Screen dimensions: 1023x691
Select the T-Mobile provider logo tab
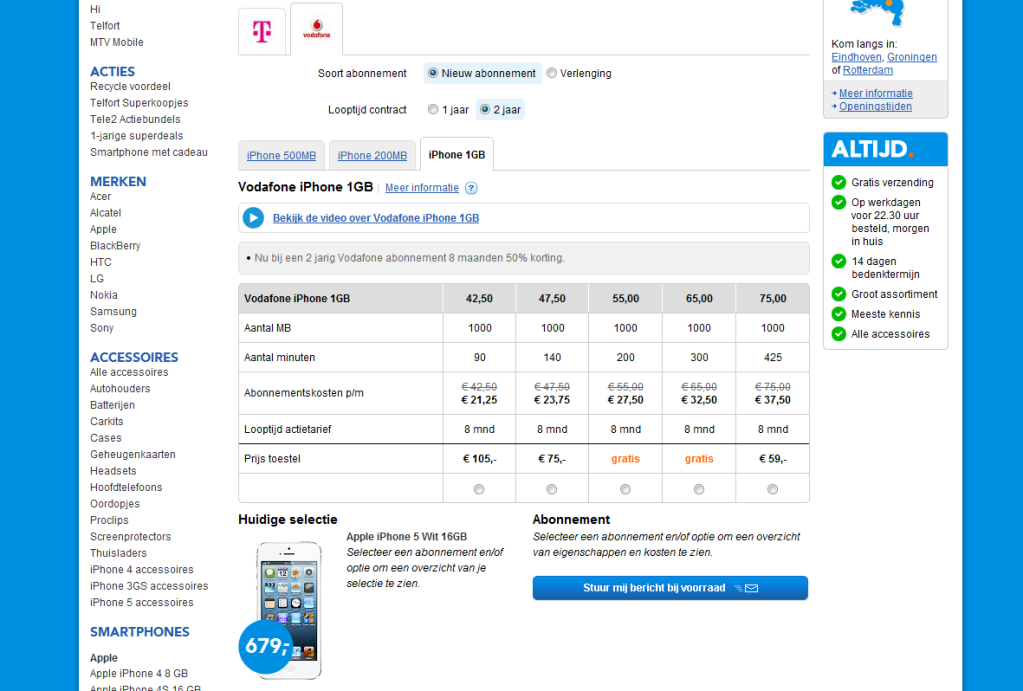tap(262, 31)
